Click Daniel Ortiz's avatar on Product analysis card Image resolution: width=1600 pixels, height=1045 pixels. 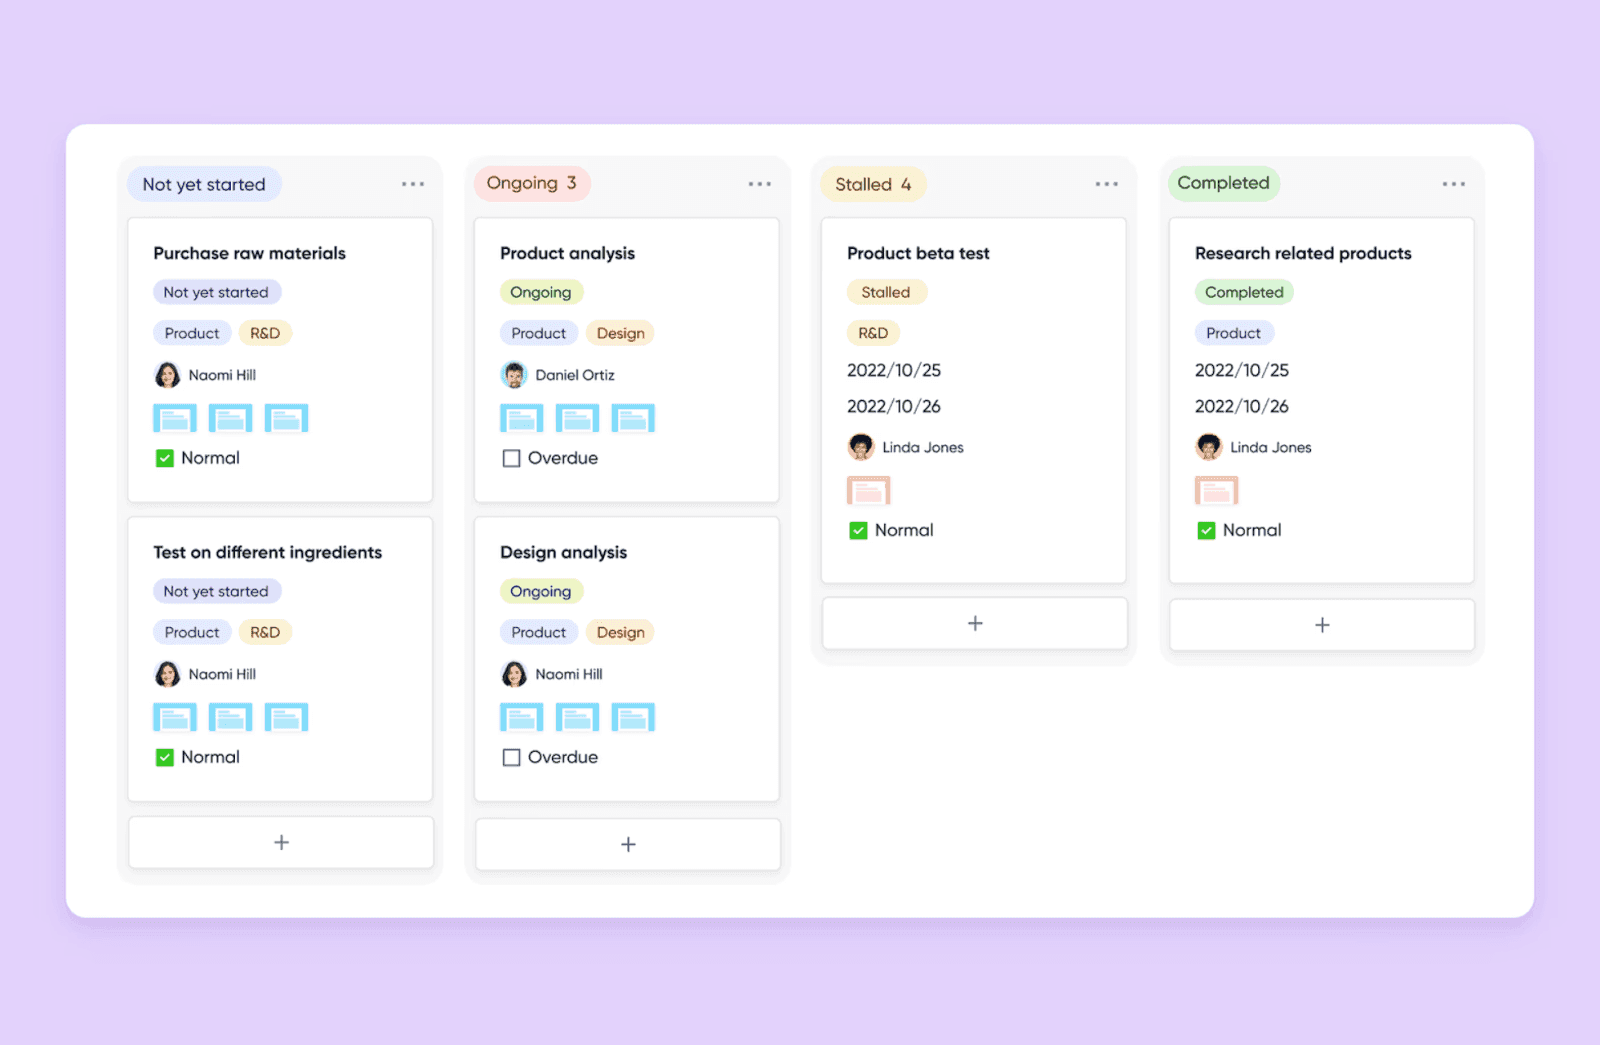tap(514, 374)
